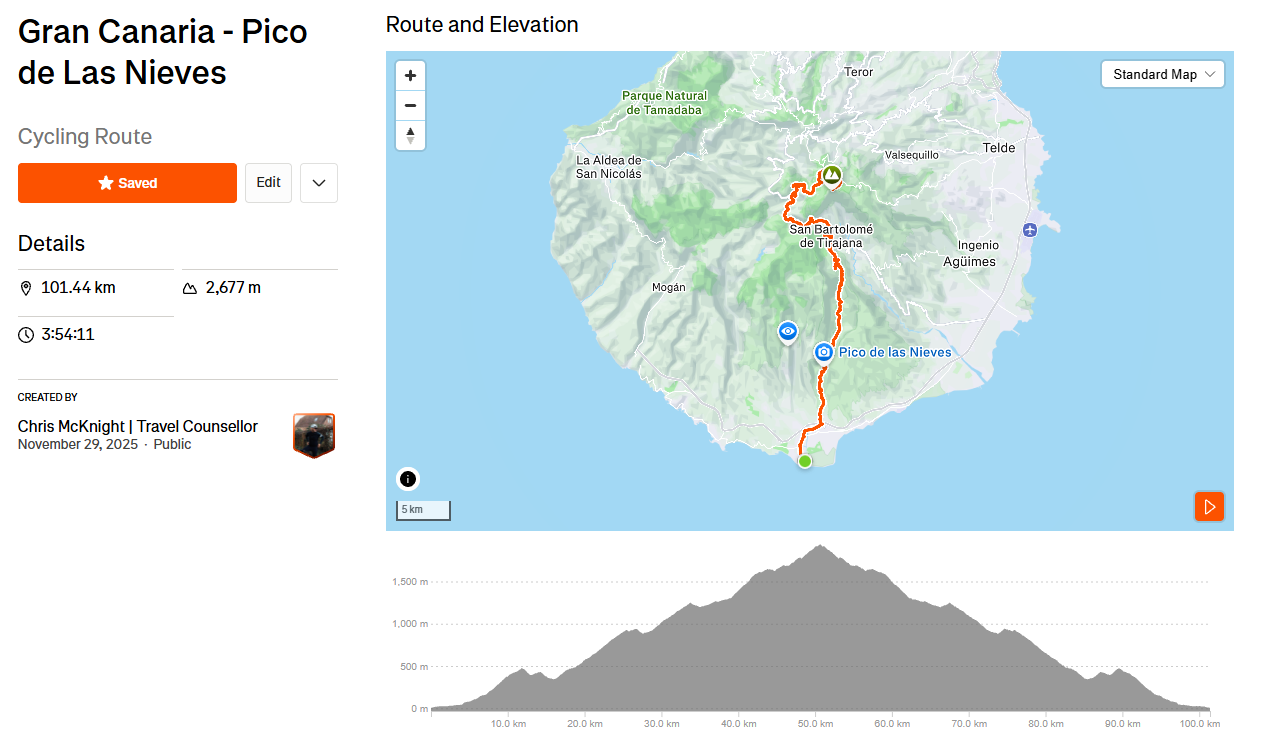Click the airport icon on the map
This screenshot has height=755, width=1271.
(1030, 230)
